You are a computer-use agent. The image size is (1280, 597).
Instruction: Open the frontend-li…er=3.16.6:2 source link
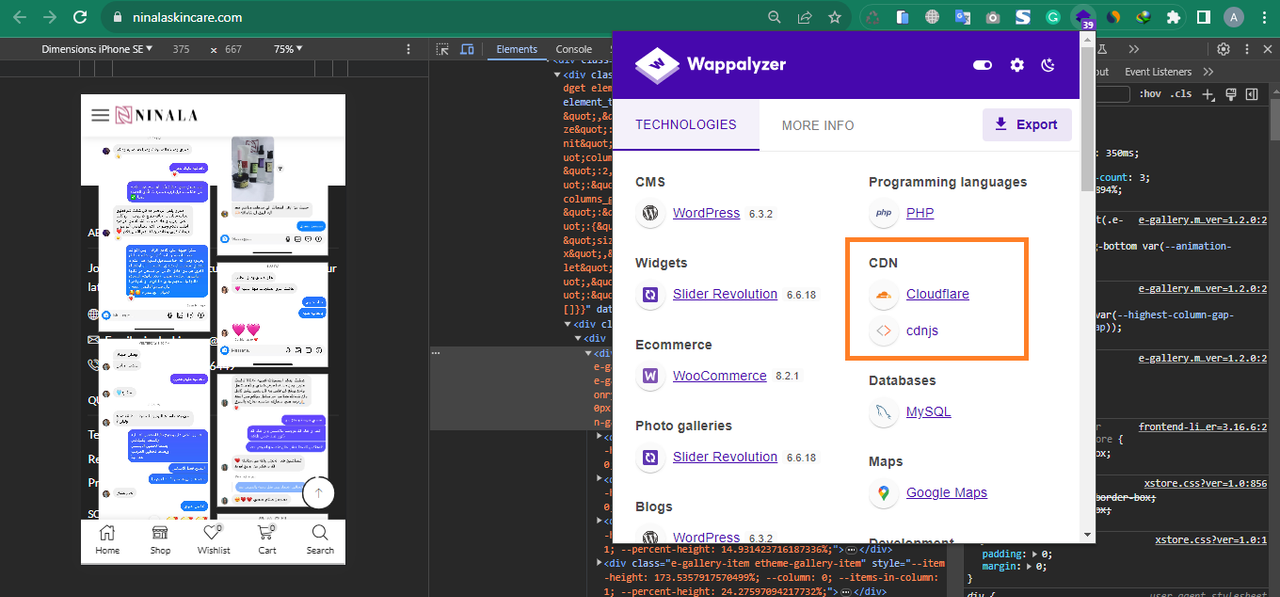click(x=1203, y=427)
